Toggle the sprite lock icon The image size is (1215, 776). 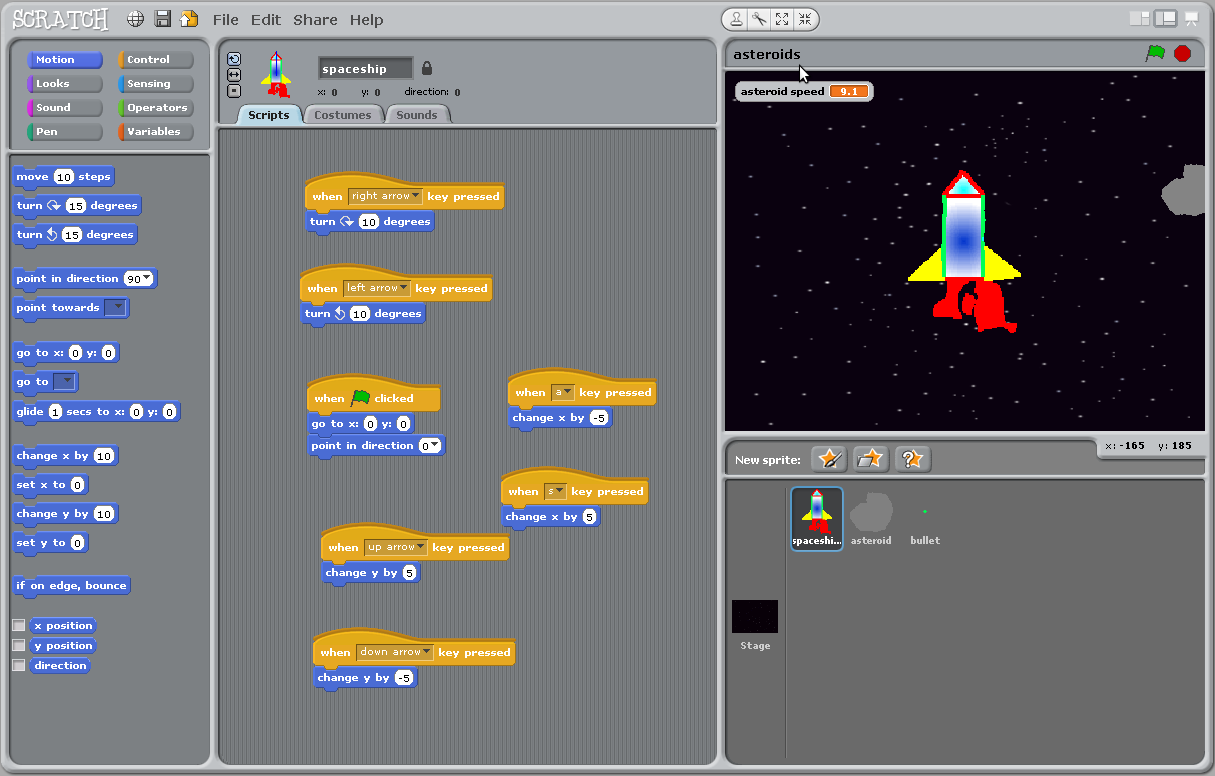[x=426, y=68]
